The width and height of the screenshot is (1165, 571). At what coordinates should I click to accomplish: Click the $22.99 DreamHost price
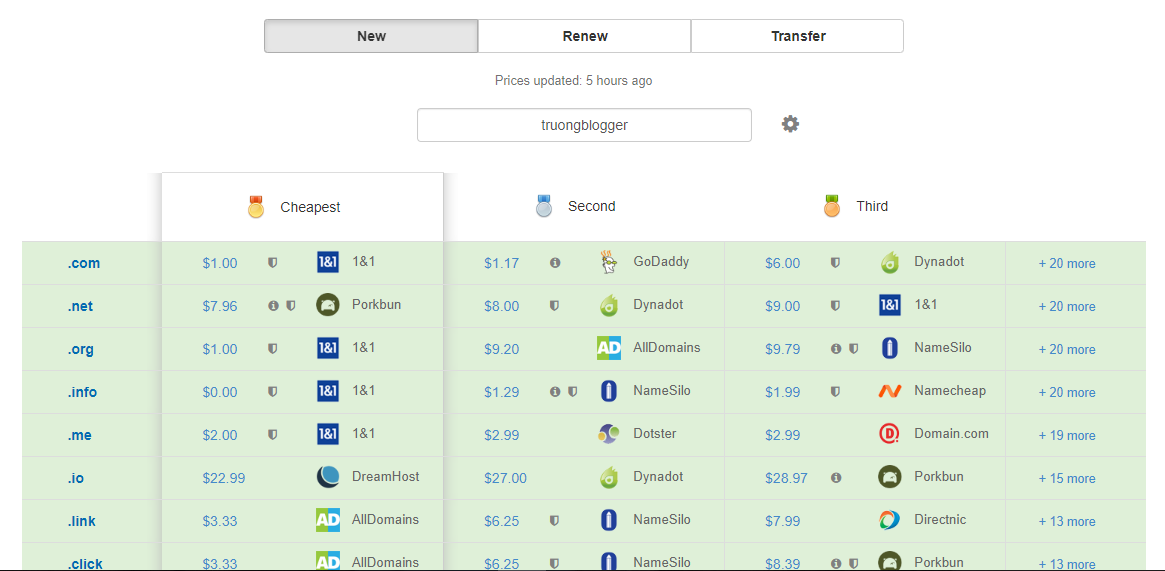pos(224,478)
